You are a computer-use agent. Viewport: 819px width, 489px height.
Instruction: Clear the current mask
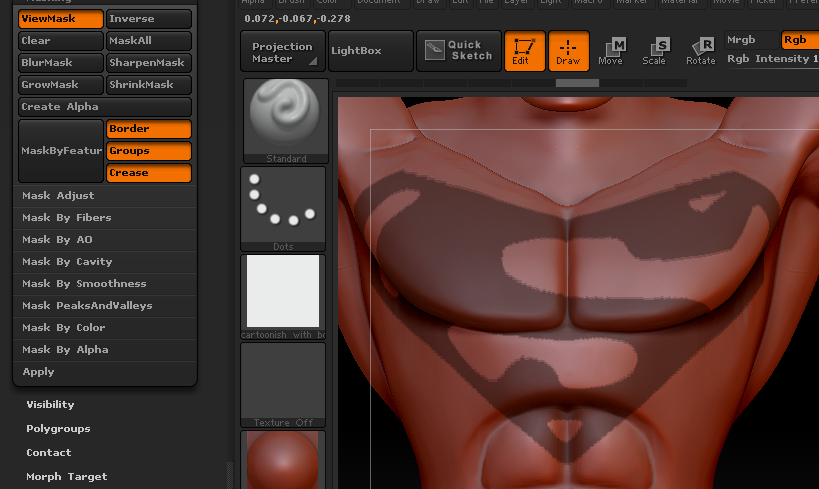point(61,41)
